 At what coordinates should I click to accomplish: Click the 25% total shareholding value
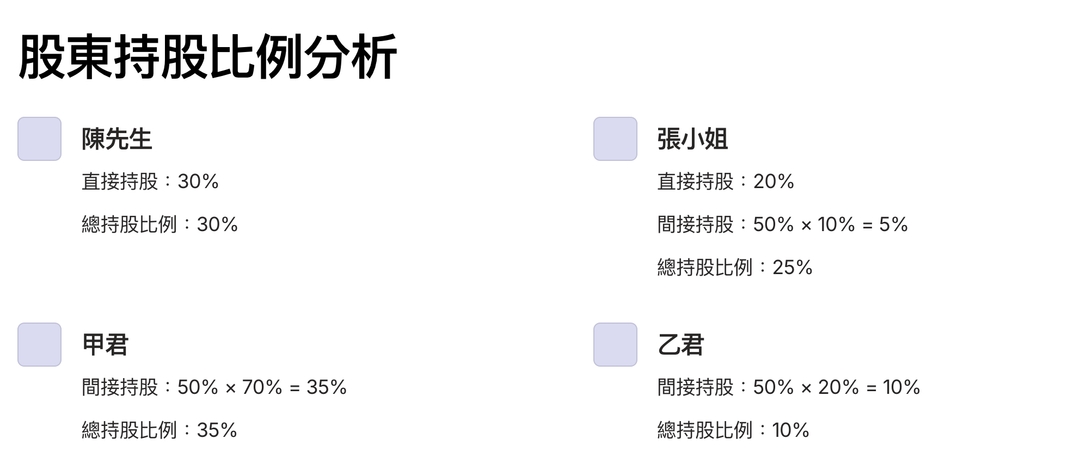coord(792,268)
